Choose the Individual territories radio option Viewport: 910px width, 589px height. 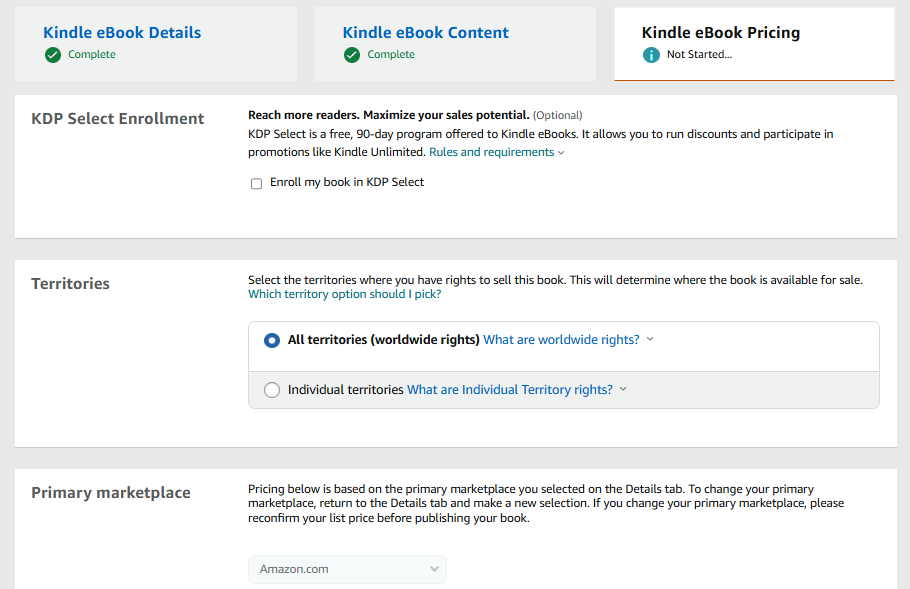point(272,390)
